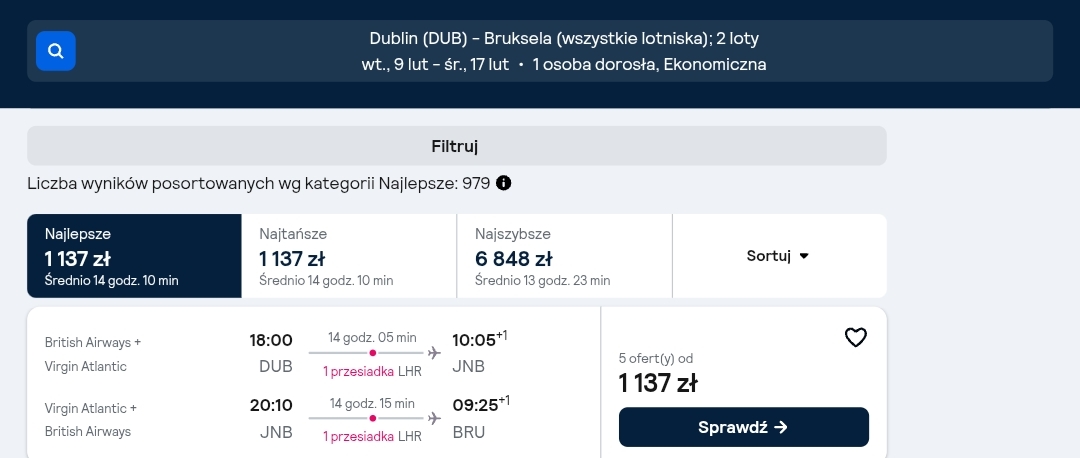1080x458 pixels.
Task: Open the Sortuj sorting menu
Action: coord(779,256)
